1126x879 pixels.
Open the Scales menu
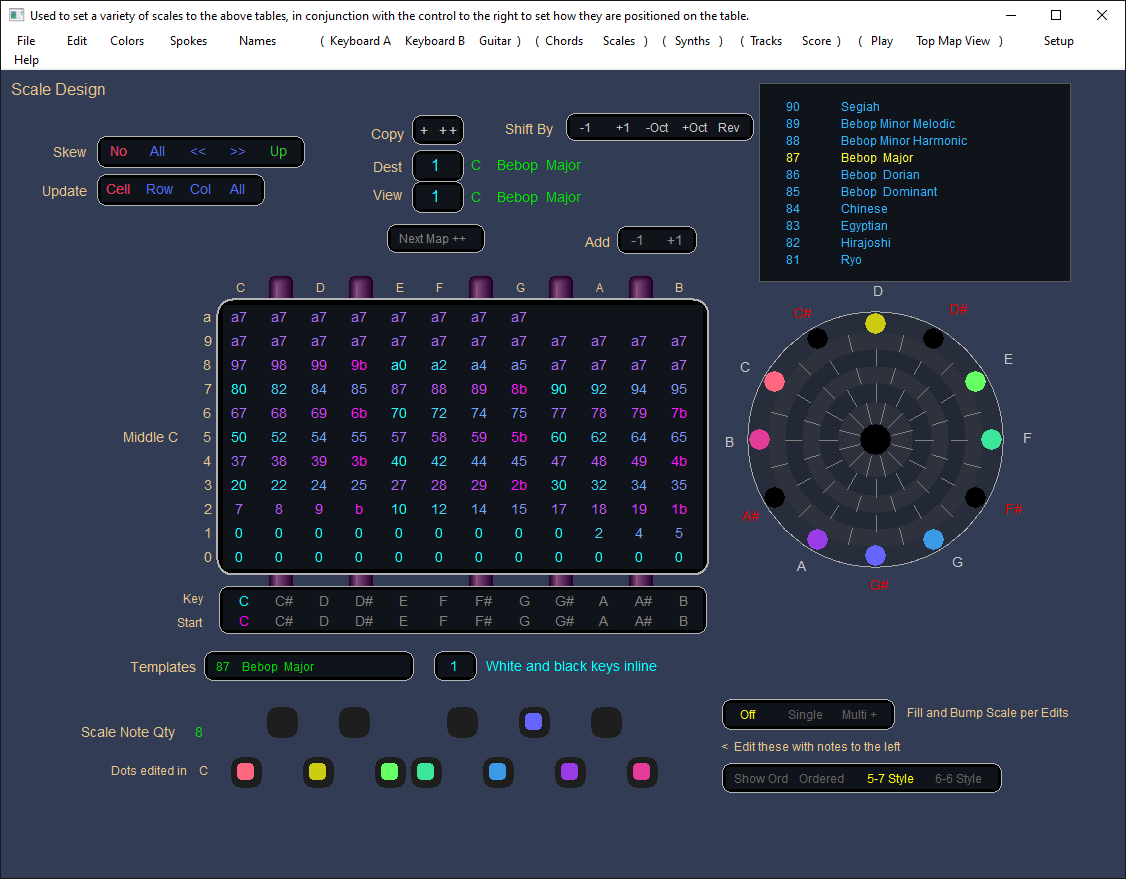tap(618, 41)
